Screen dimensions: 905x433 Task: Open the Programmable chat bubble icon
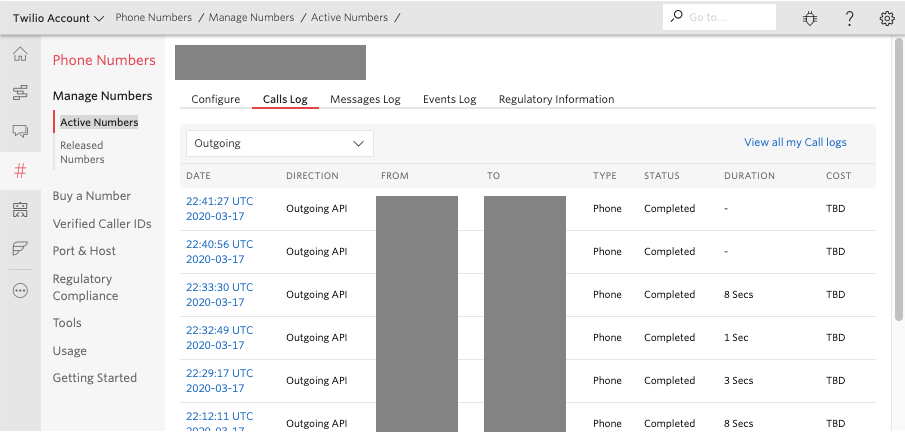(x=20, y=132)
